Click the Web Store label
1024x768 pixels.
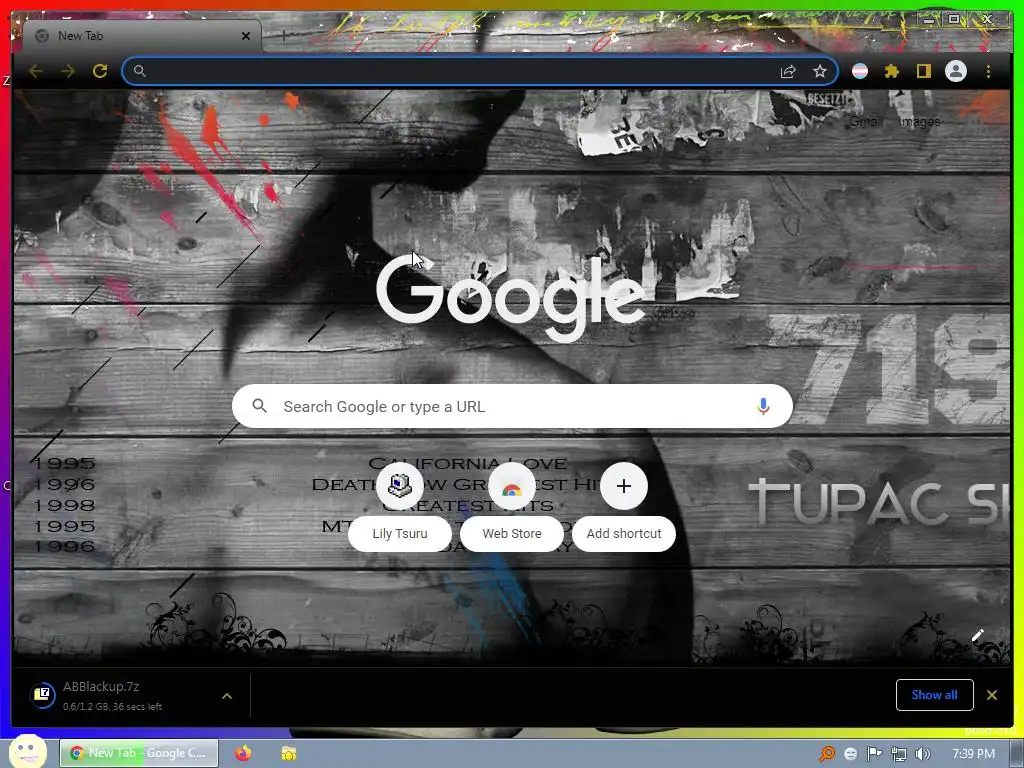coord(512,534)
